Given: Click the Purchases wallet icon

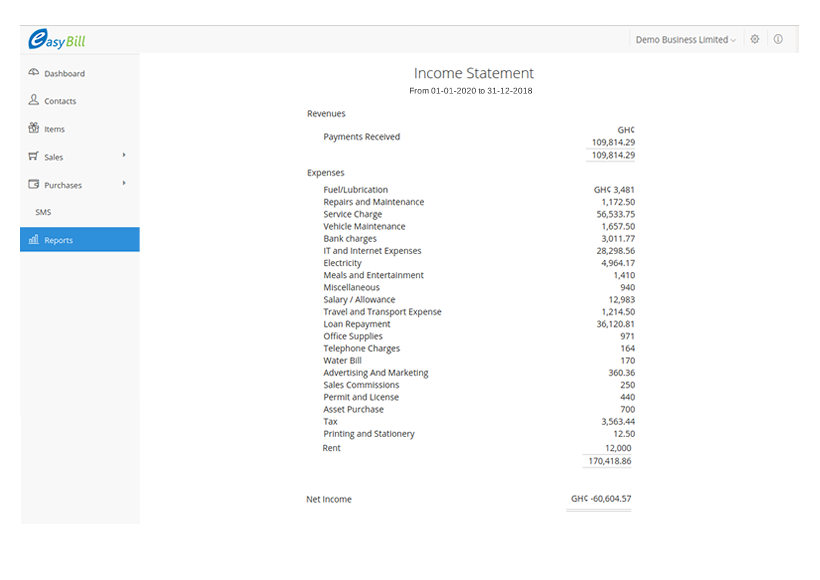Looking at the screenshot, I should click(34, 185).
